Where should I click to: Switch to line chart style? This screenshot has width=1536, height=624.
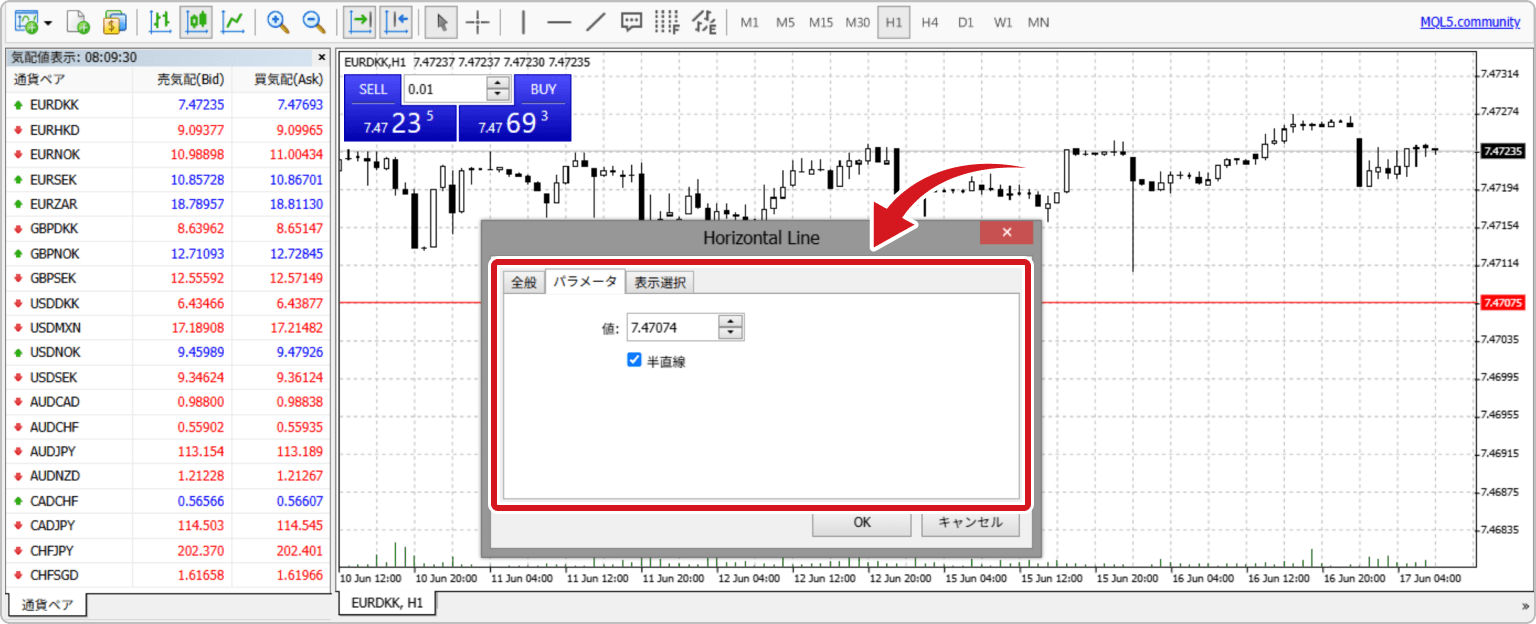[x=234, y=21]
